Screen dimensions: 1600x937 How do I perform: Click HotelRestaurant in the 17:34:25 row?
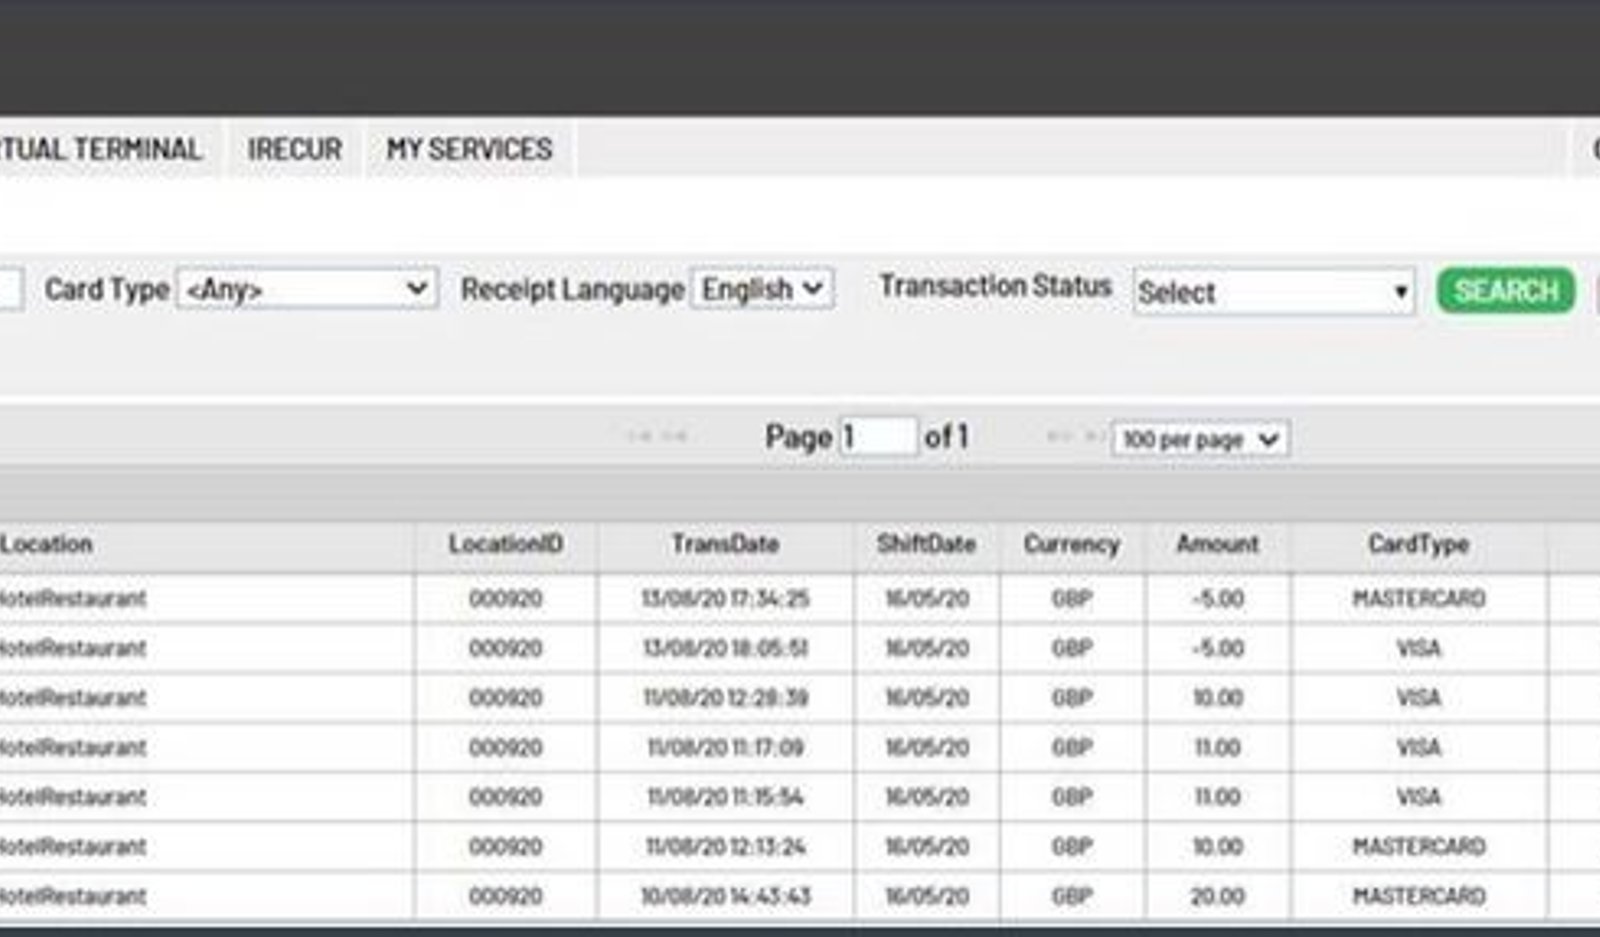(73, 598)
